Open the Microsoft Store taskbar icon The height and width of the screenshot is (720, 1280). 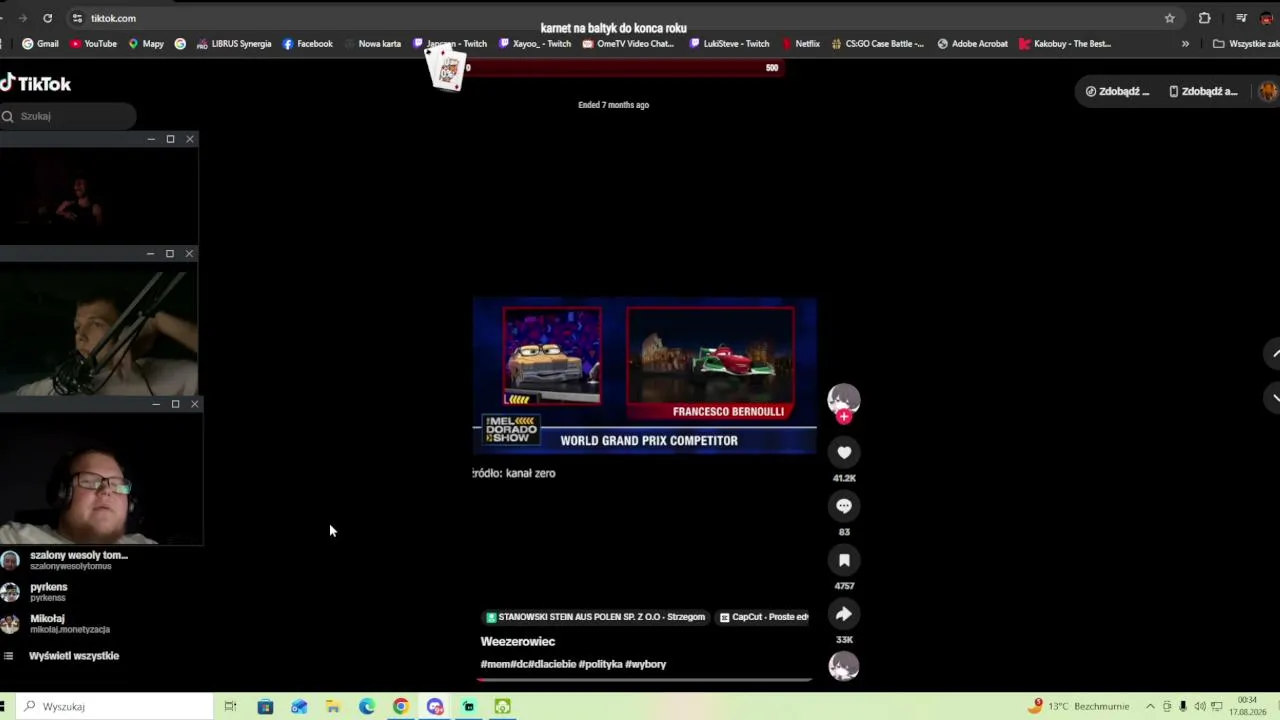(x=265, y=707)
